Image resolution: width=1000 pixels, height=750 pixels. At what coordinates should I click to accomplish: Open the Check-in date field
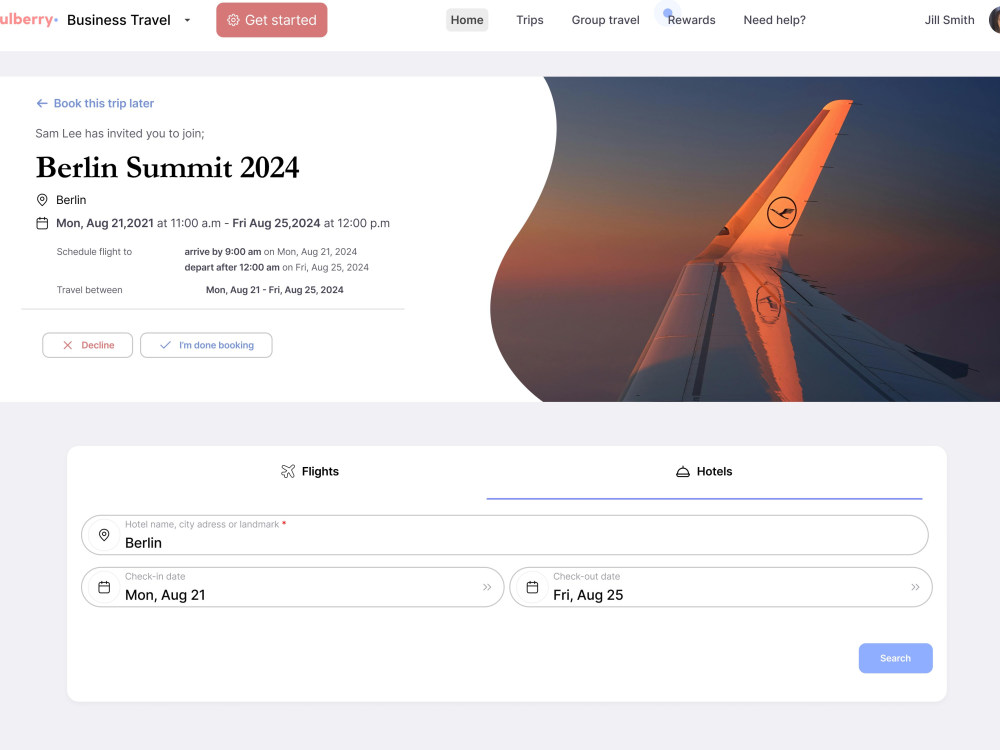(x=293, y=587)
